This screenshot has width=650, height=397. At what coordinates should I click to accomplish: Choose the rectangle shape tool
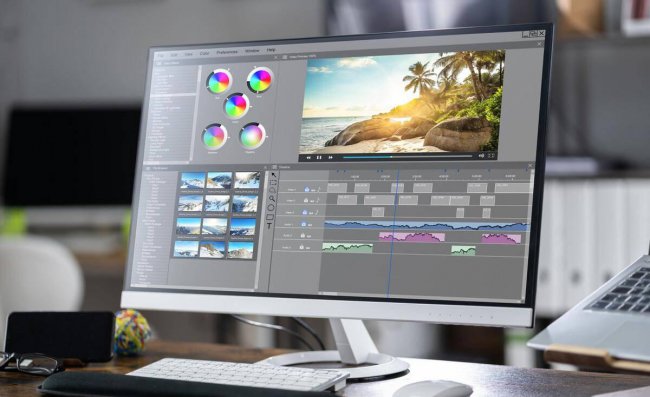pyautogui.click(x=270, y=217)
